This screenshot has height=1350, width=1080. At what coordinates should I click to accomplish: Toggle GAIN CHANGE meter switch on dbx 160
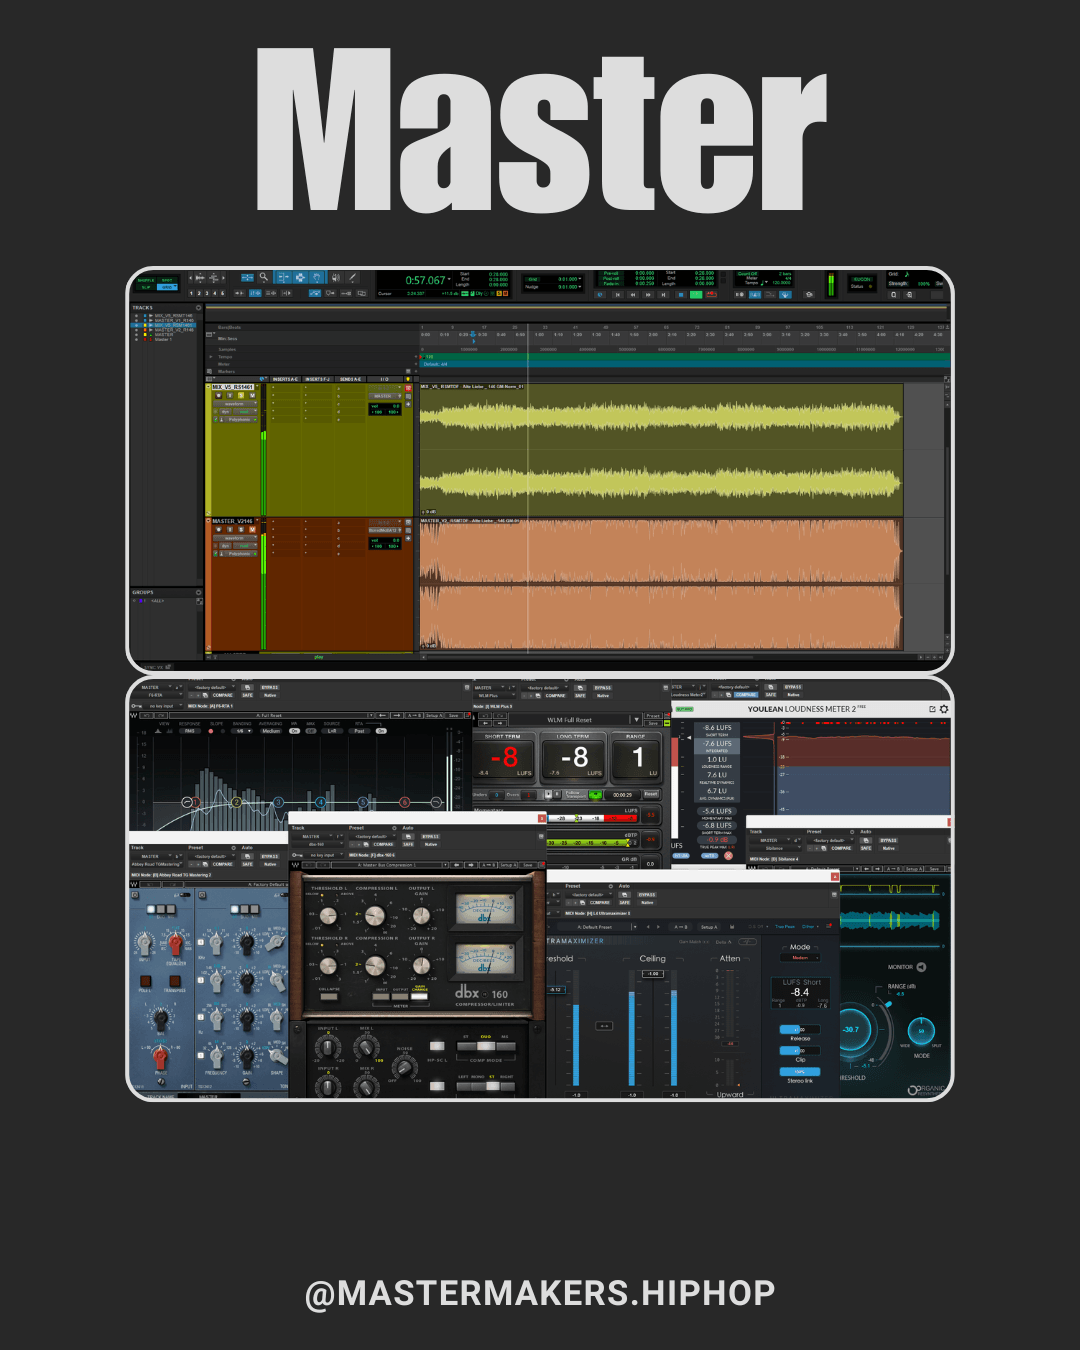click(x=420, y=996)
